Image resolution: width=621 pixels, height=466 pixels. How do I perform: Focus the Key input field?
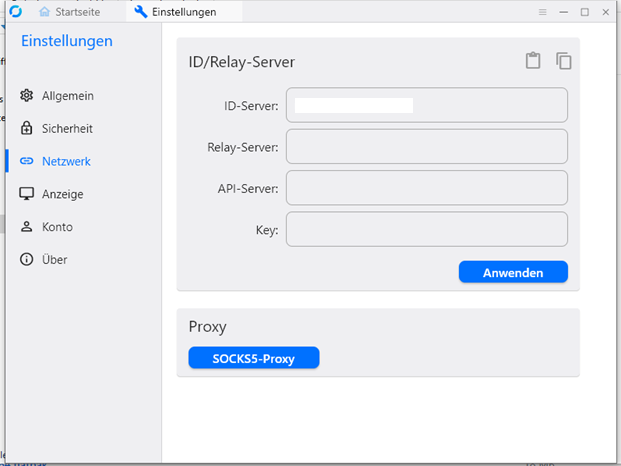[x=427, y=229]
